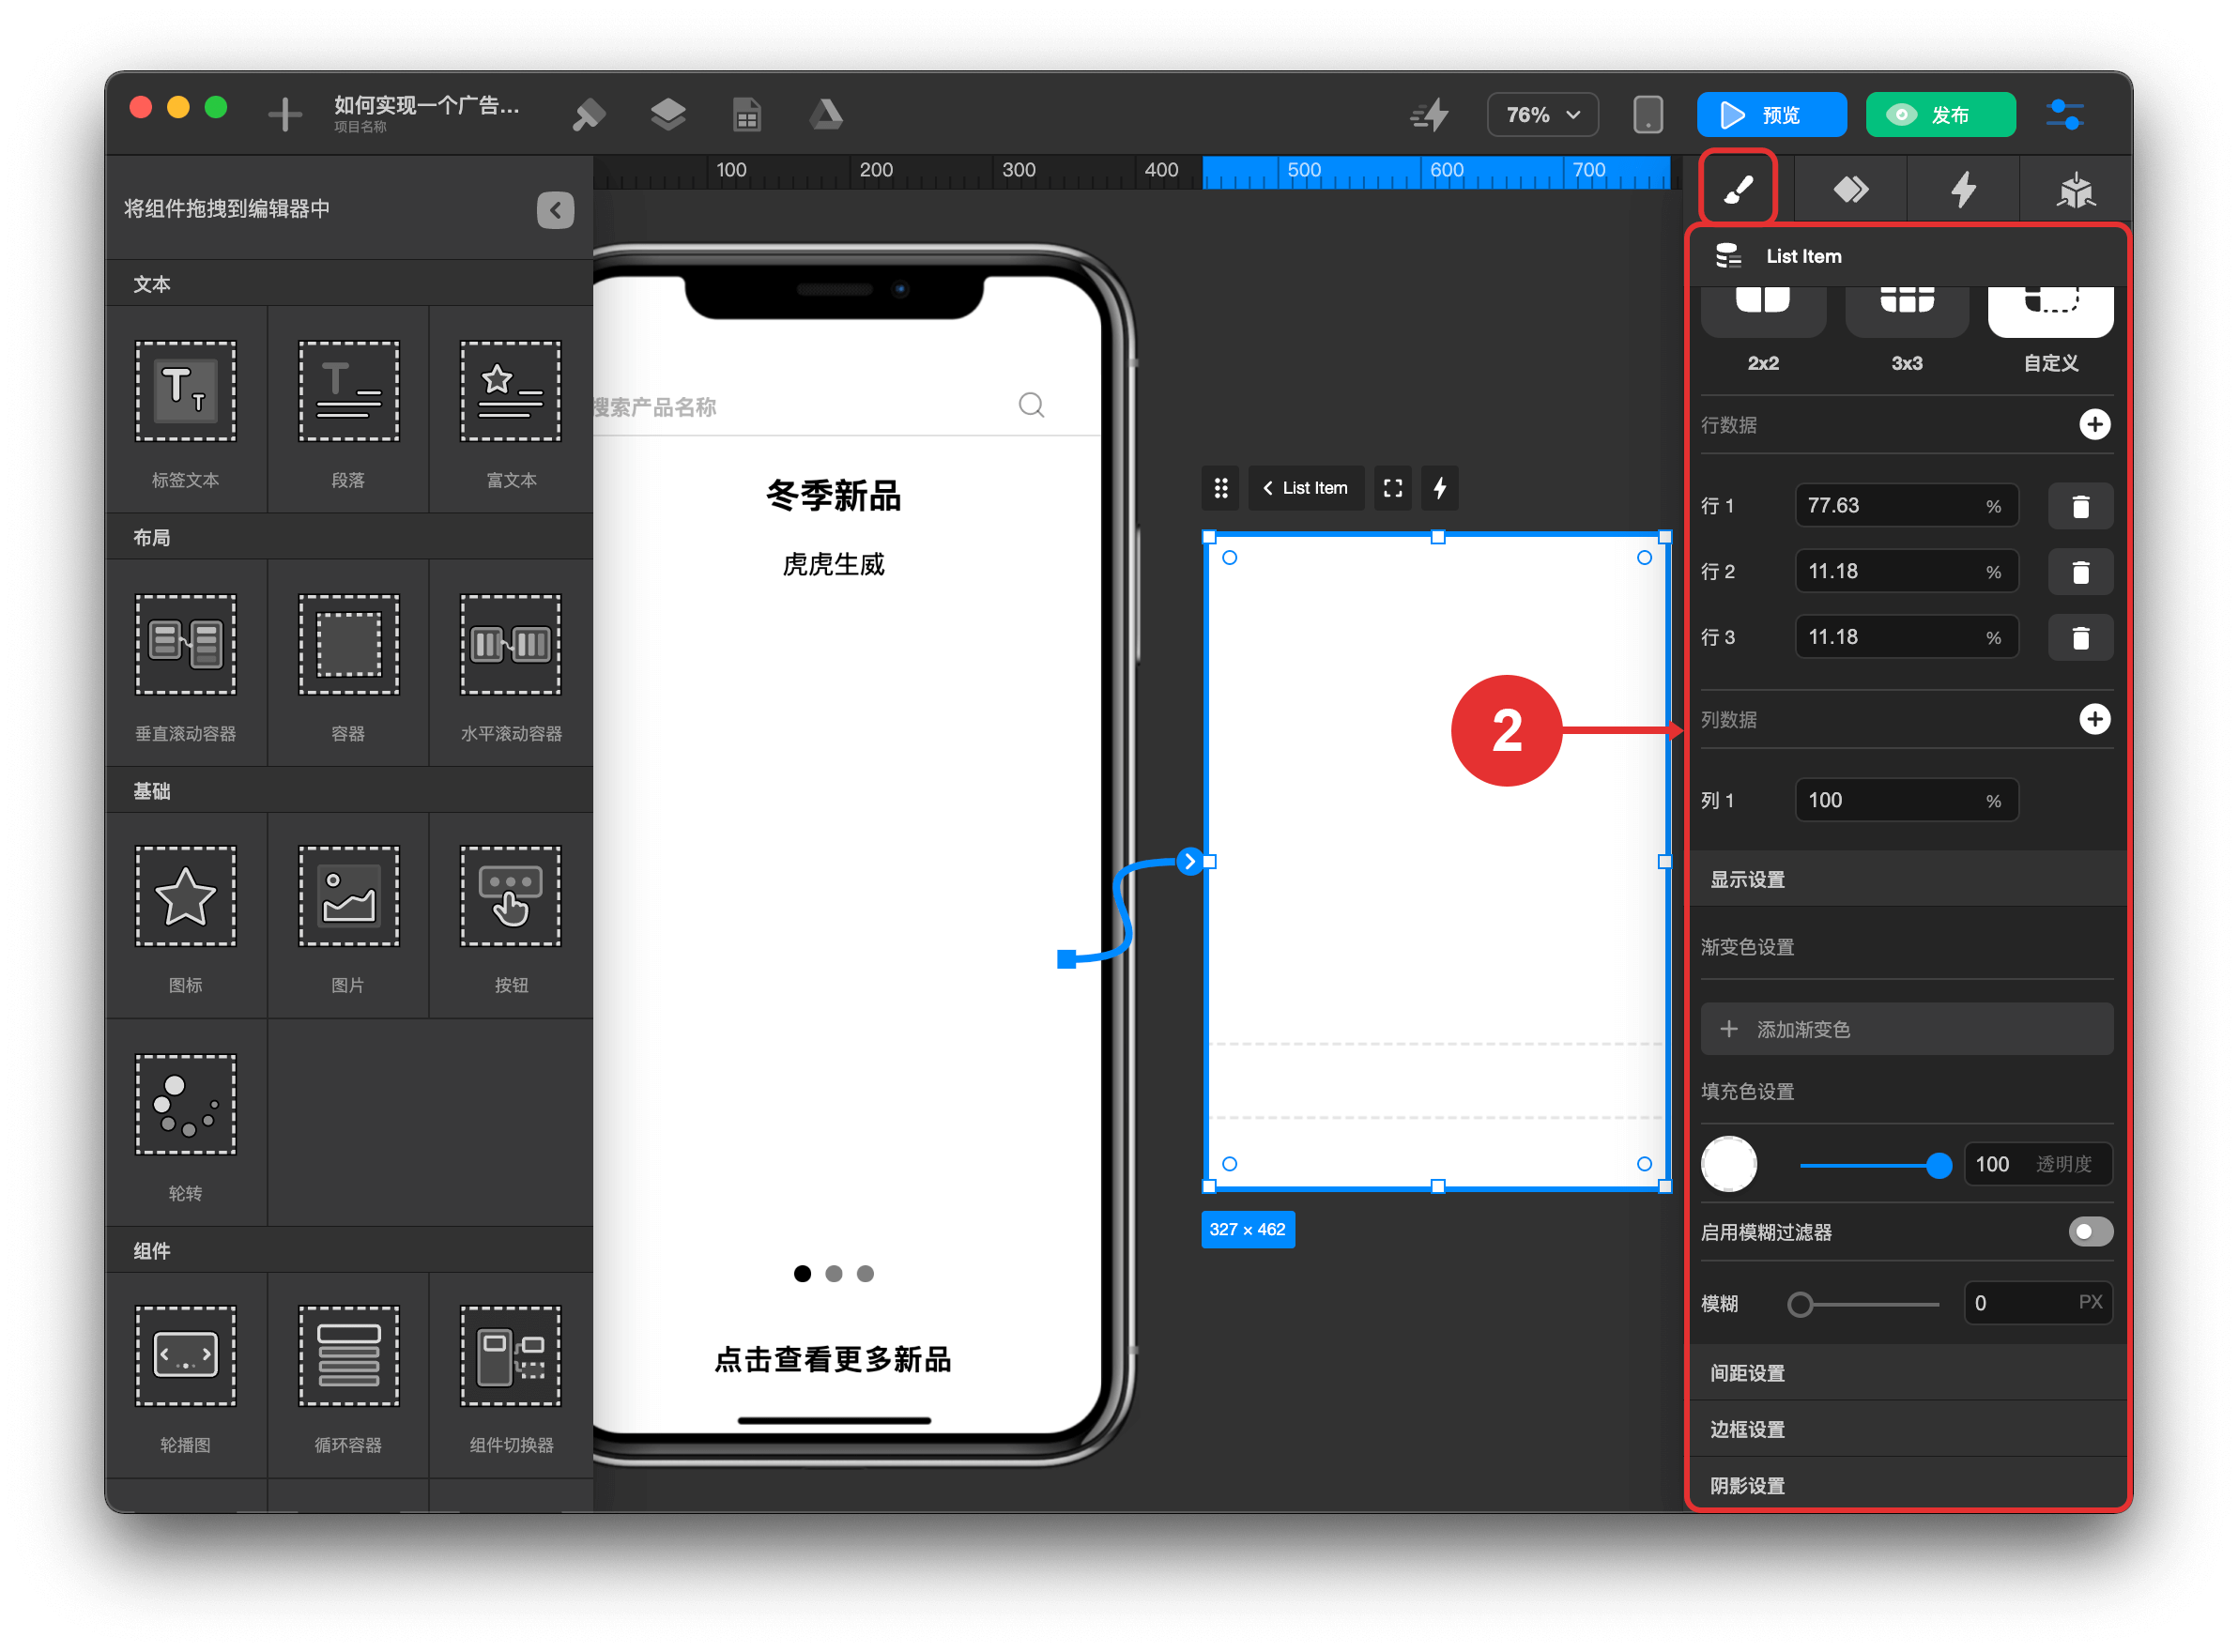Screen dimensions: 2238x1652
Task: Expand the 间距设置 spacing section
Action: point(1747,1373)
